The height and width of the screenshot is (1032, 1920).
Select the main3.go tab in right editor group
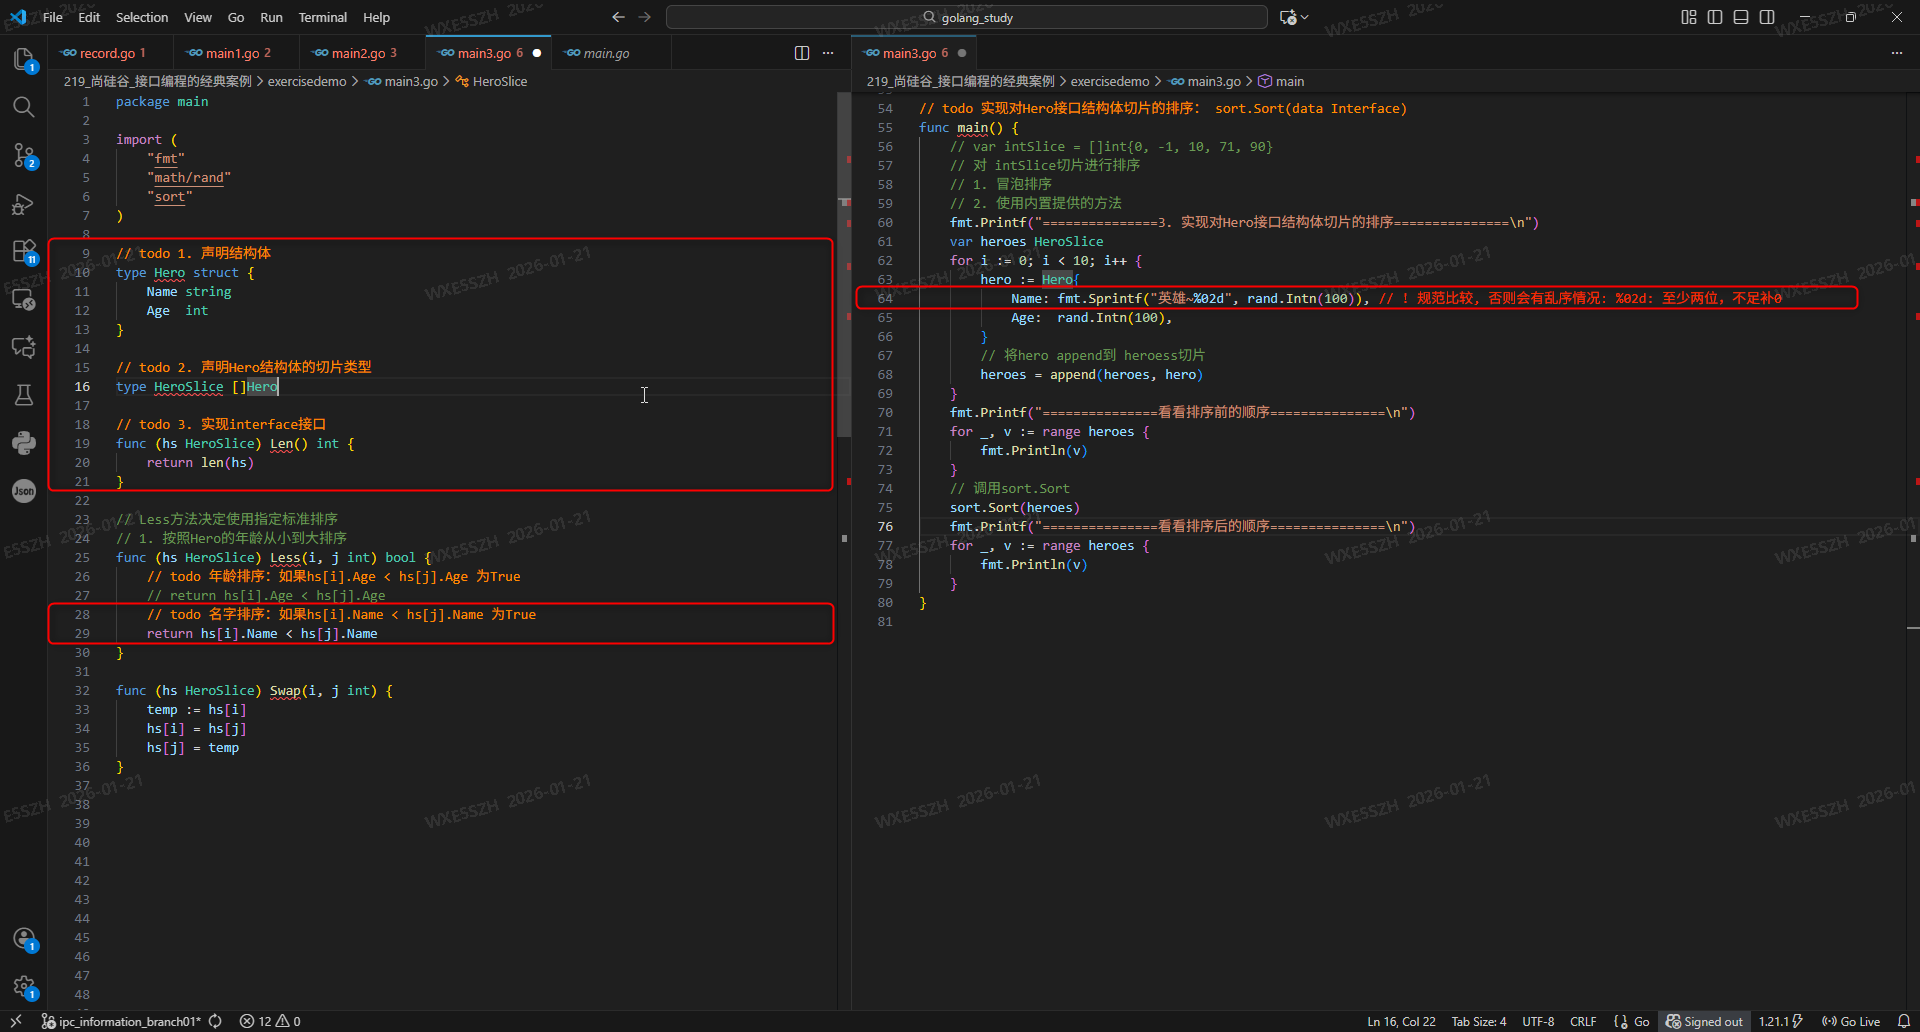tap(915, 53)
